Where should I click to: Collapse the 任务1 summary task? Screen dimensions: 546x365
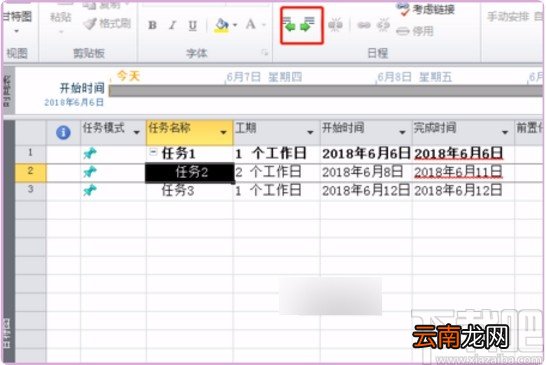[153, 152]
